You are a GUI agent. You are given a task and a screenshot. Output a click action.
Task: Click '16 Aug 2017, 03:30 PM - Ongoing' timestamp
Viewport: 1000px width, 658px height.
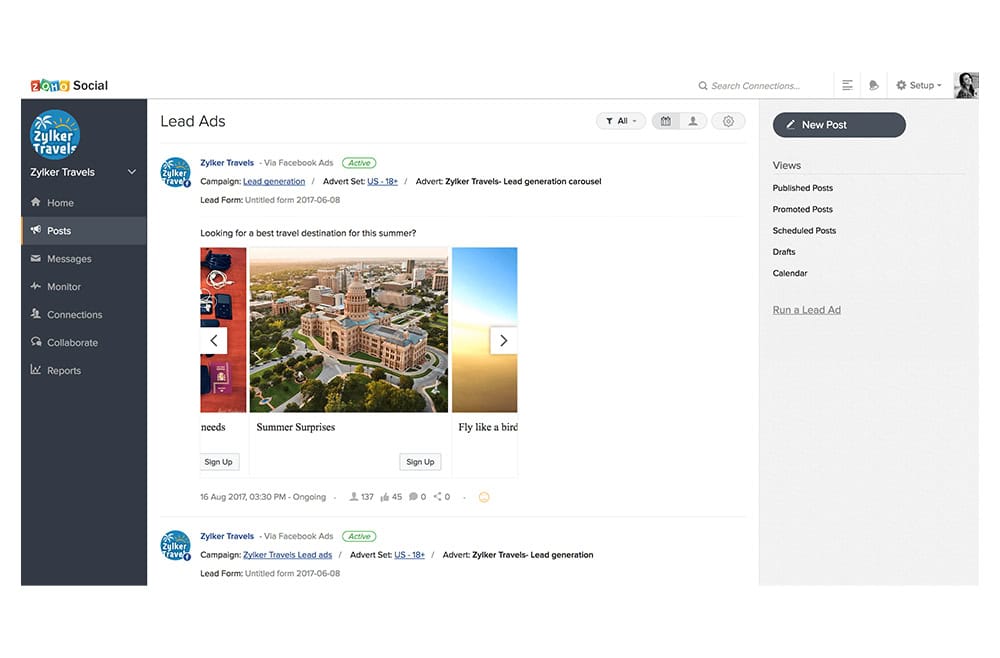(263, 497)
